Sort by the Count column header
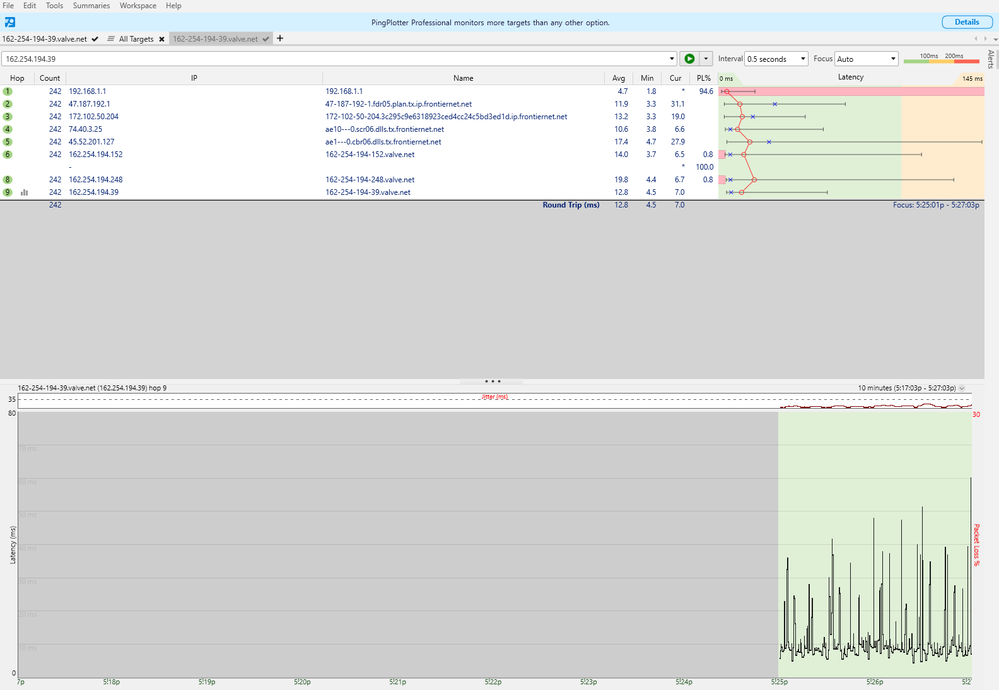The width and height of the screenshot is (999, 690). tap(50, 78)
